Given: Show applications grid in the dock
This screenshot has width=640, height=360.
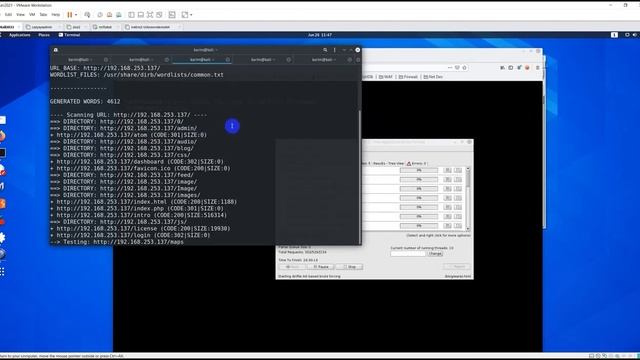Looking at the screenshot, I should [2, 272].
